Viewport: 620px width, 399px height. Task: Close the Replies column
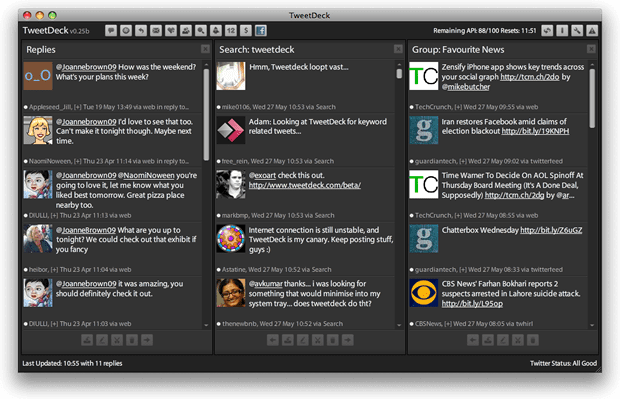click(205, 49)
